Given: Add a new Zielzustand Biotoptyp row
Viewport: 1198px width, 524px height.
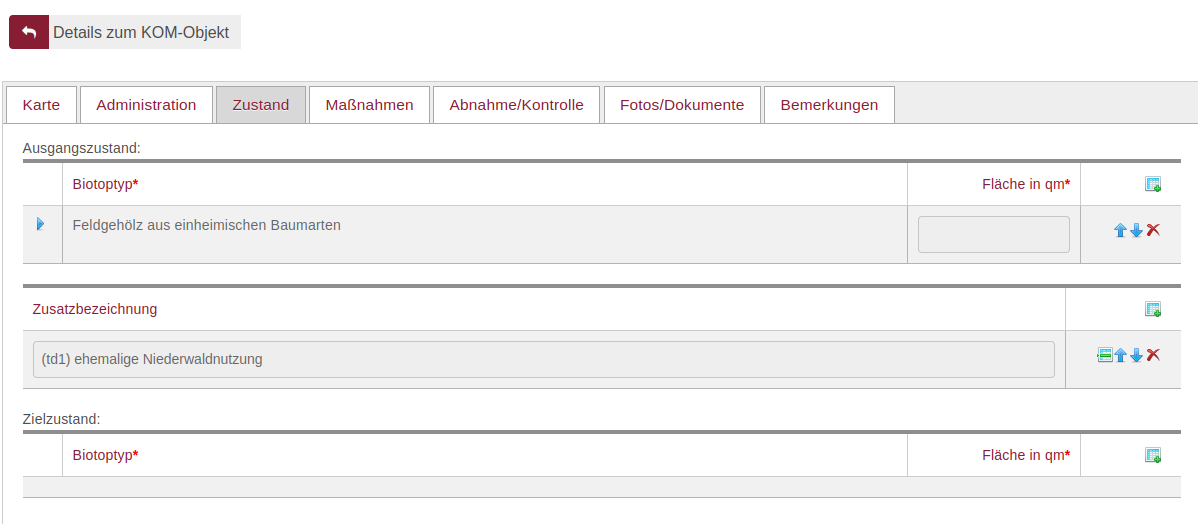Looking at the screenshot, I should pyautogui.click(x=1152, y=455).
